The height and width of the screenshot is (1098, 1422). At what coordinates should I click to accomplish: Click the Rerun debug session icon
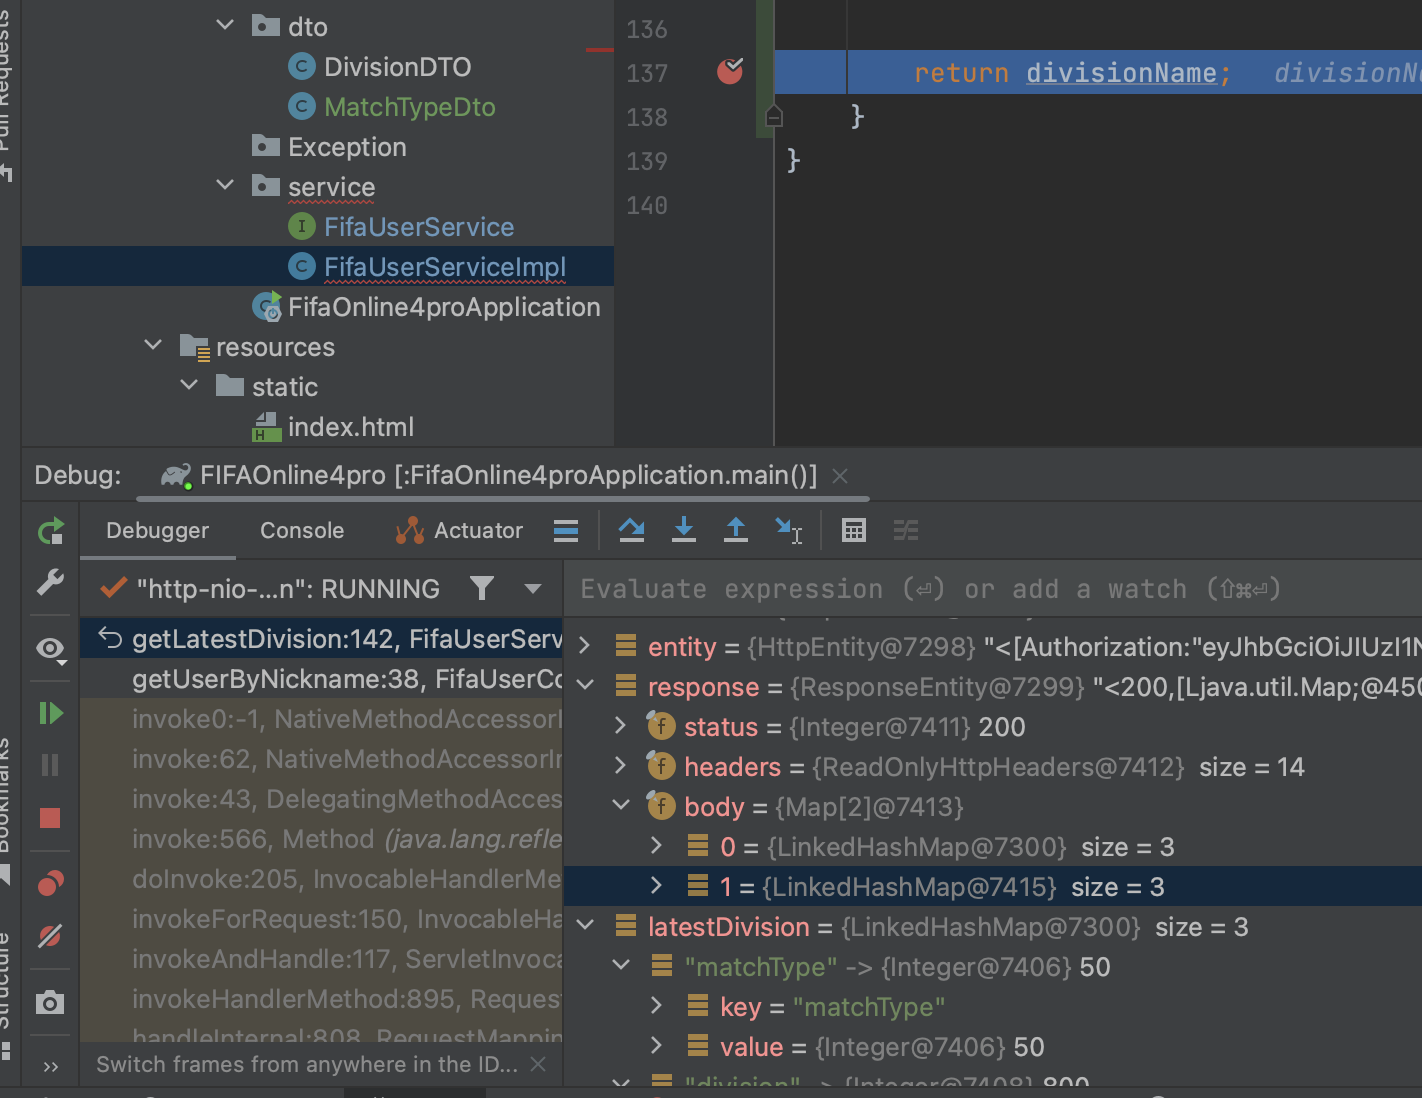(50, 531)
